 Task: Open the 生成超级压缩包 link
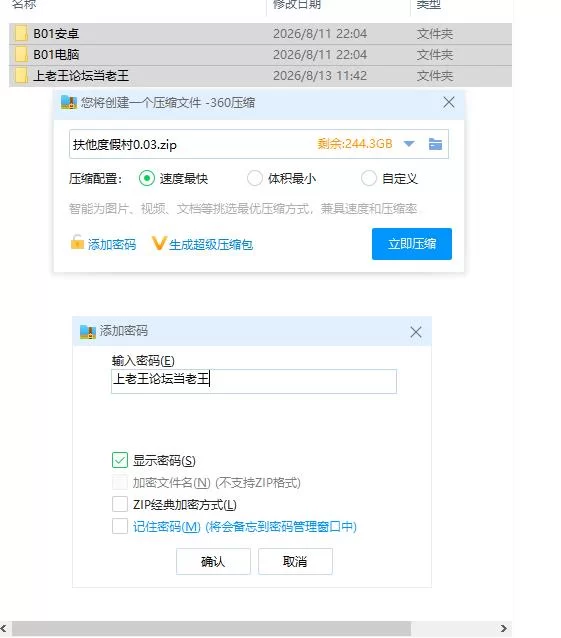coord(211,245)
